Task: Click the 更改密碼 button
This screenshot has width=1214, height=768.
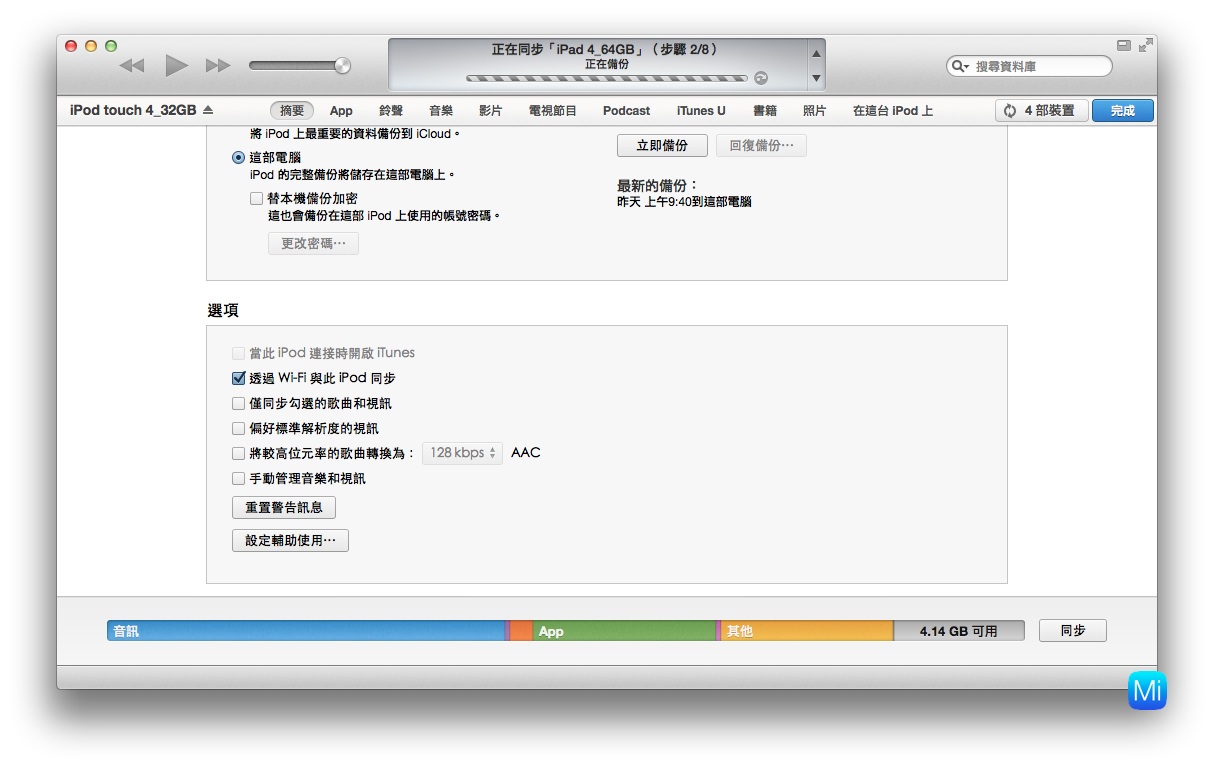Action: (x=313, y=243)
